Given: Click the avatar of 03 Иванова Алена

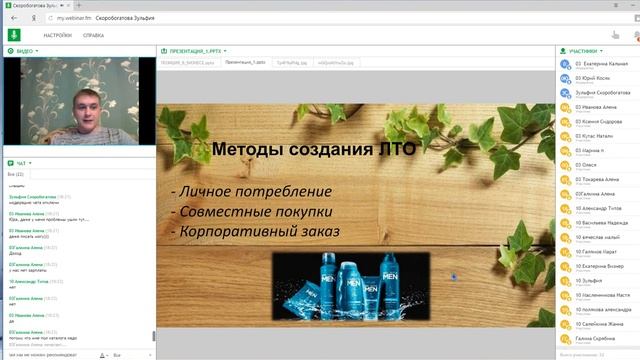Looking at the screenshot, I should click(x=565, y=107).
